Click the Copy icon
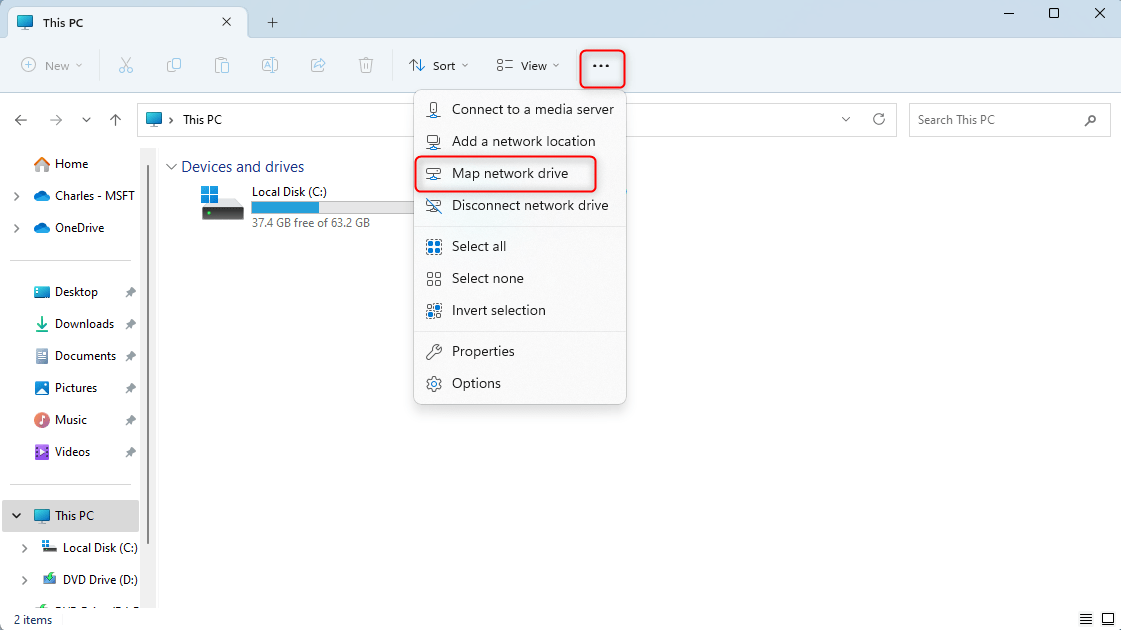The width and height of the screenshot is (1121, 630). 174,65
